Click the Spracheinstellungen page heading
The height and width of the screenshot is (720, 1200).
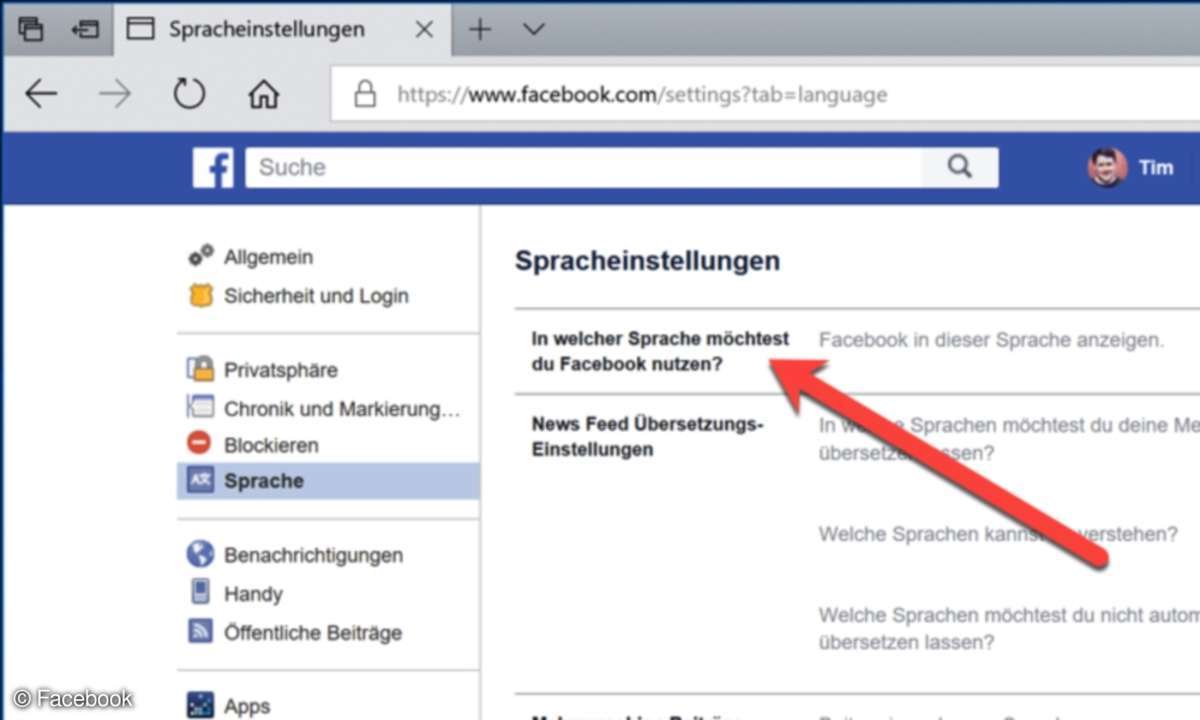point(647,262)
